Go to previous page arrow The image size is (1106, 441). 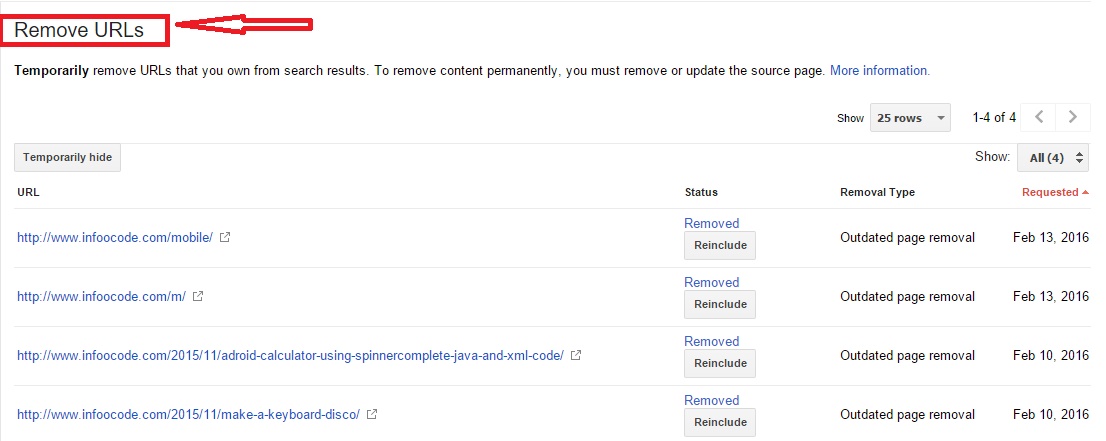coord(1039,117)
